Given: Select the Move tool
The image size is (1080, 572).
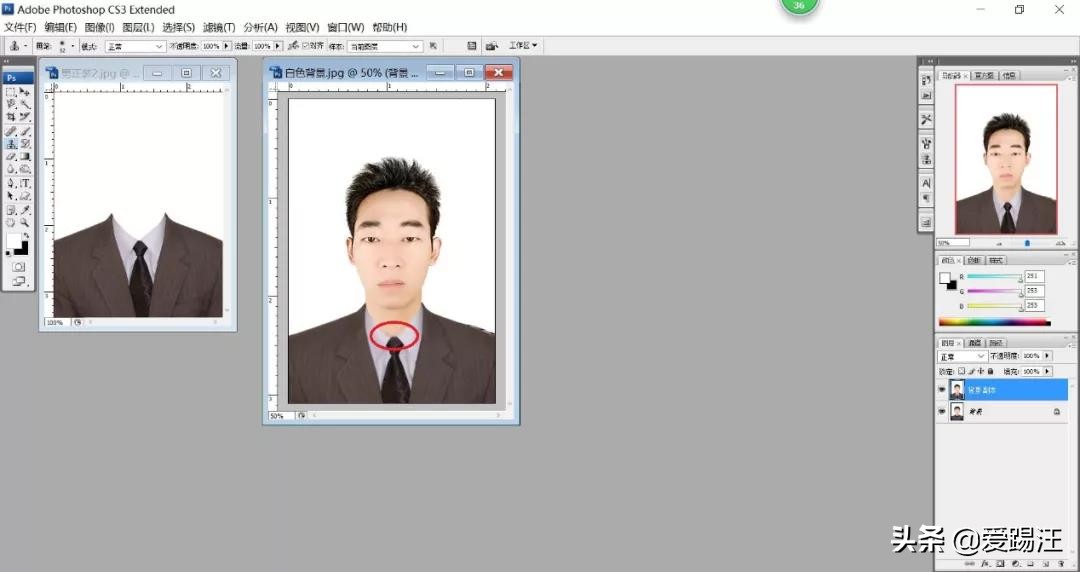Looking at the screenshot, I should [25, 92].
